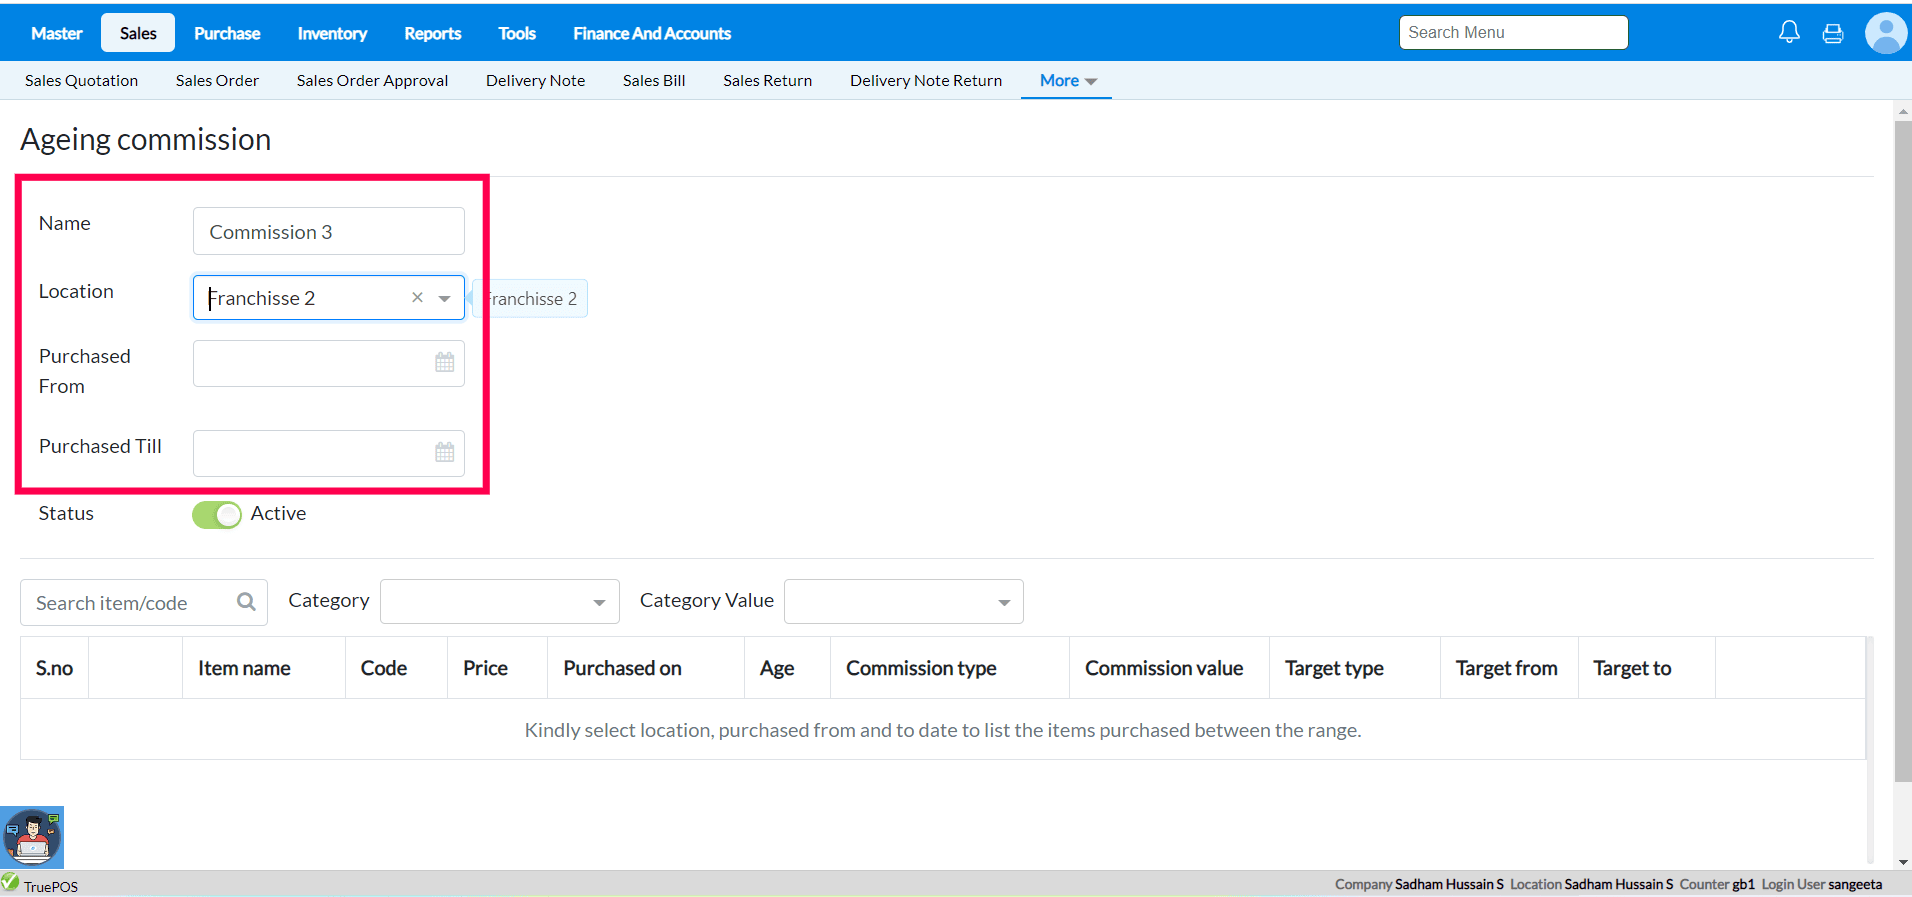Screen dimensions: 1912x897
Task: Click the Purchased From date field
Action: 328,363
